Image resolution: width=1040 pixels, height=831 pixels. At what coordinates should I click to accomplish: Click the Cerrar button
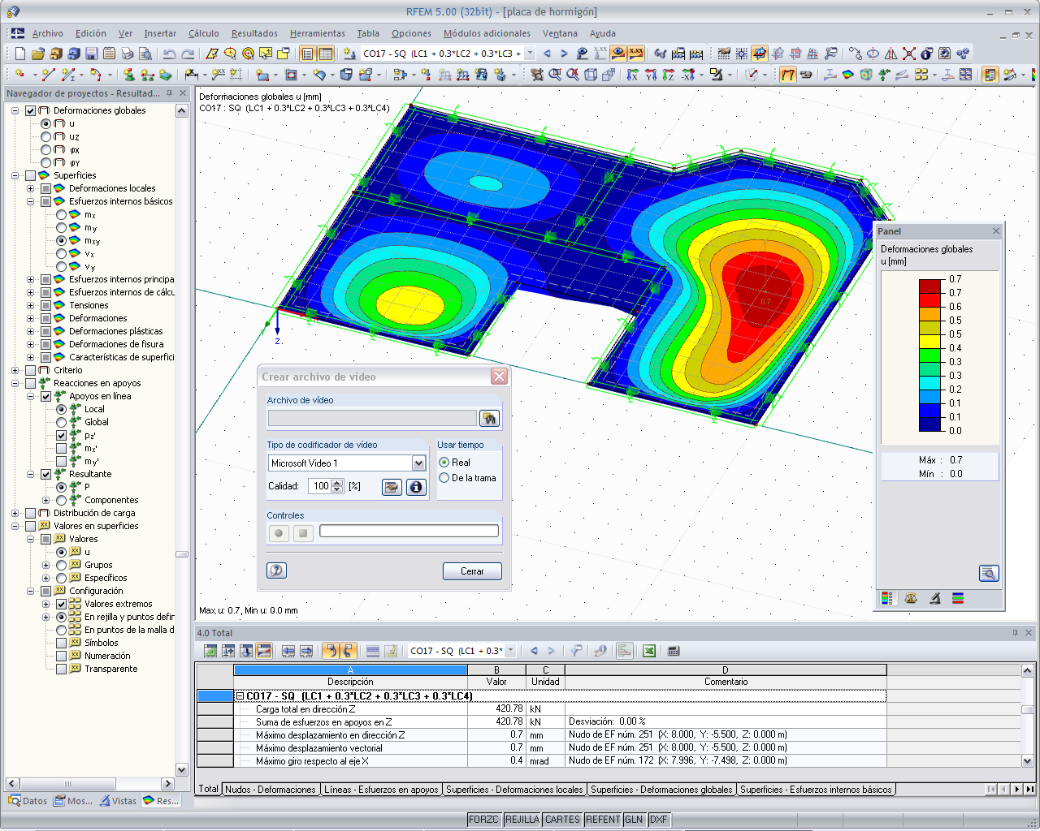pyautogui.click(x=472, y=571)
